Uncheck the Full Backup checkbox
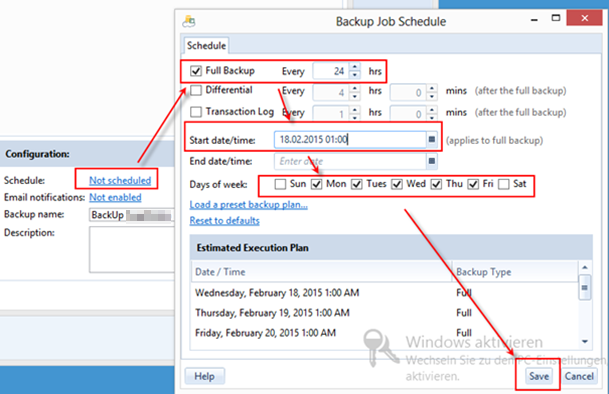The width and height of the screenshot is (609, 394). pyautogui.click(x=196, y=71)
